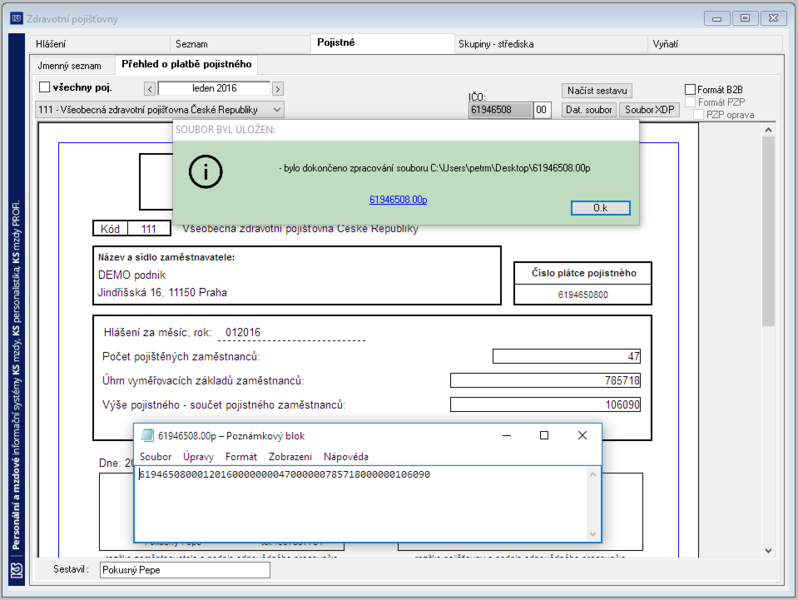Click the info icon in the saved-file dialog

pyautogui.click(x=206, y=172)
